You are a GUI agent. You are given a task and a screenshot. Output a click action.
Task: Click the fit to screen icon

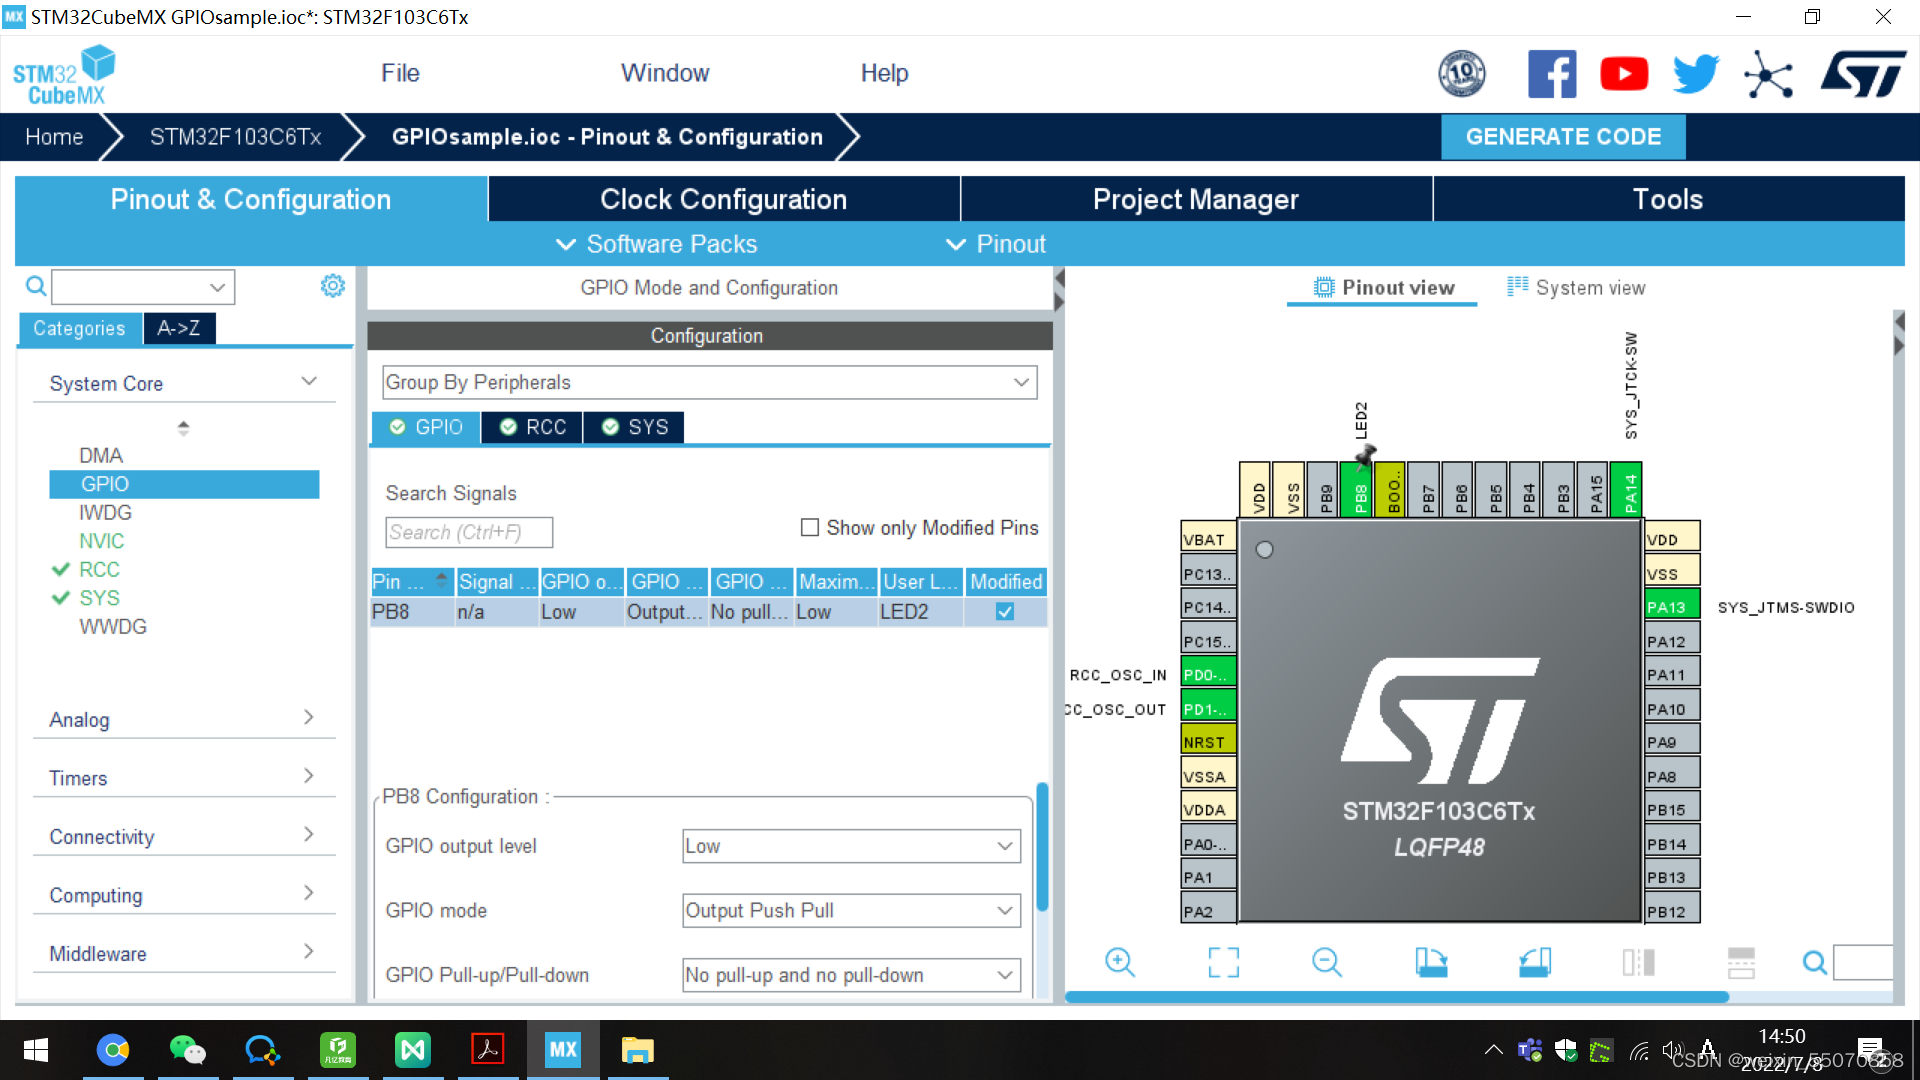tap(1223, 962)
